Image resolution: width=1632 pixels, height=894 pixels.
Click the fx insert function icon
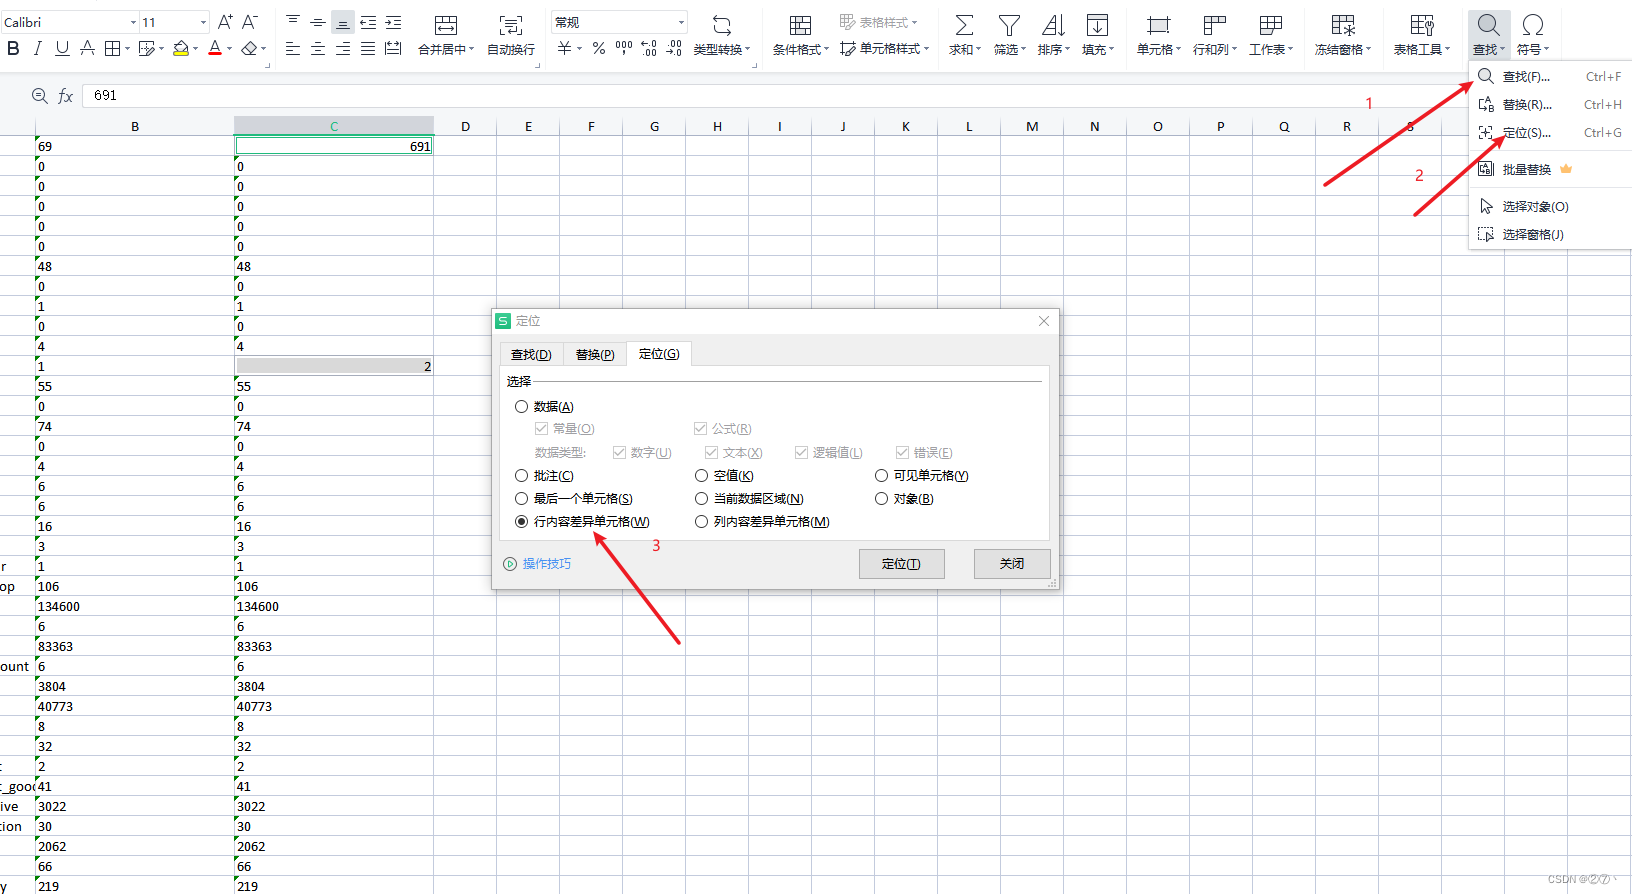(66, 95)
